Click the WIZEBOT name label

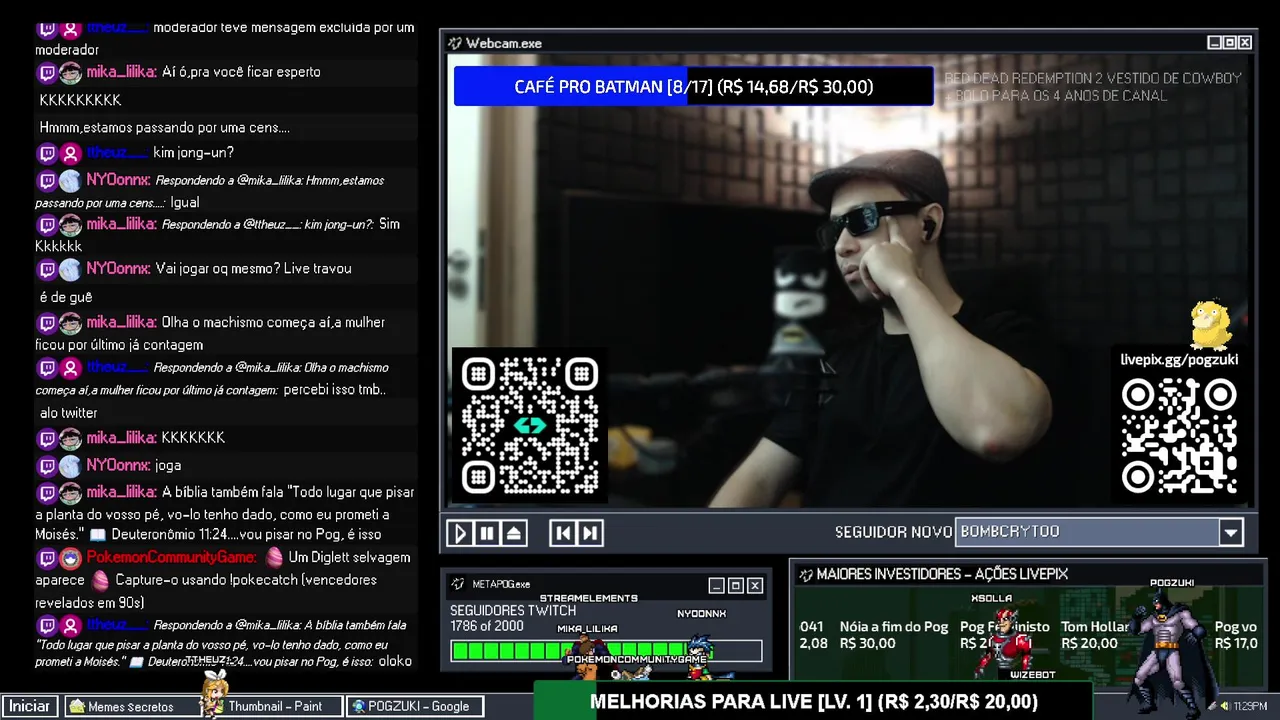[1032, 675]
